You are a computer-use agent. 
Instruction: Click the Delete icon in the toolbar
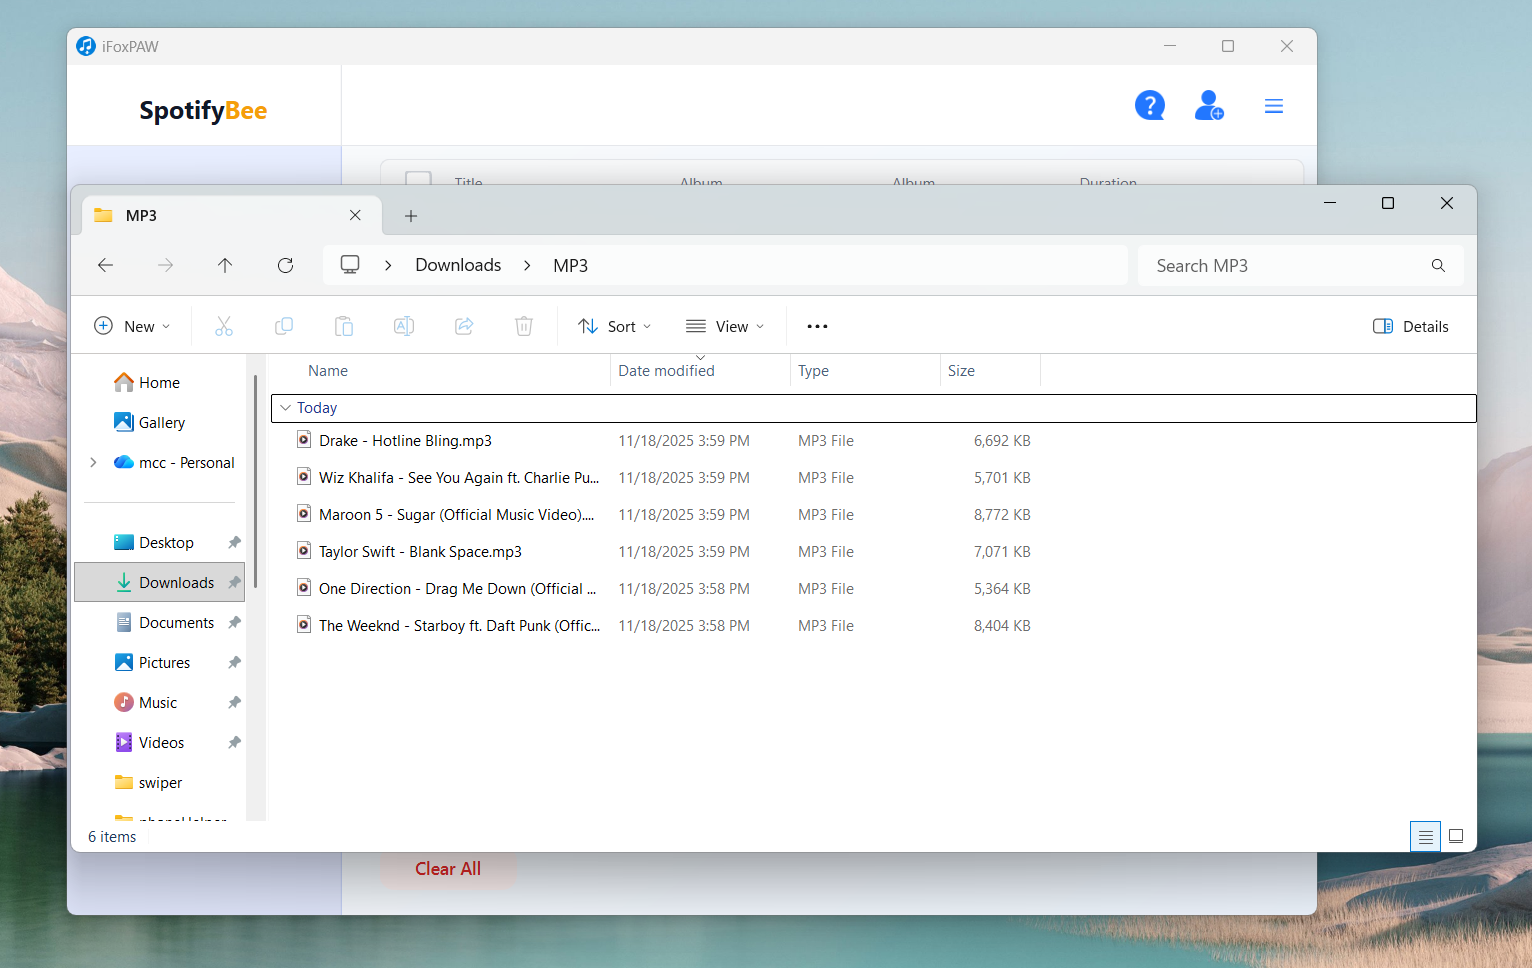[524, 325]
